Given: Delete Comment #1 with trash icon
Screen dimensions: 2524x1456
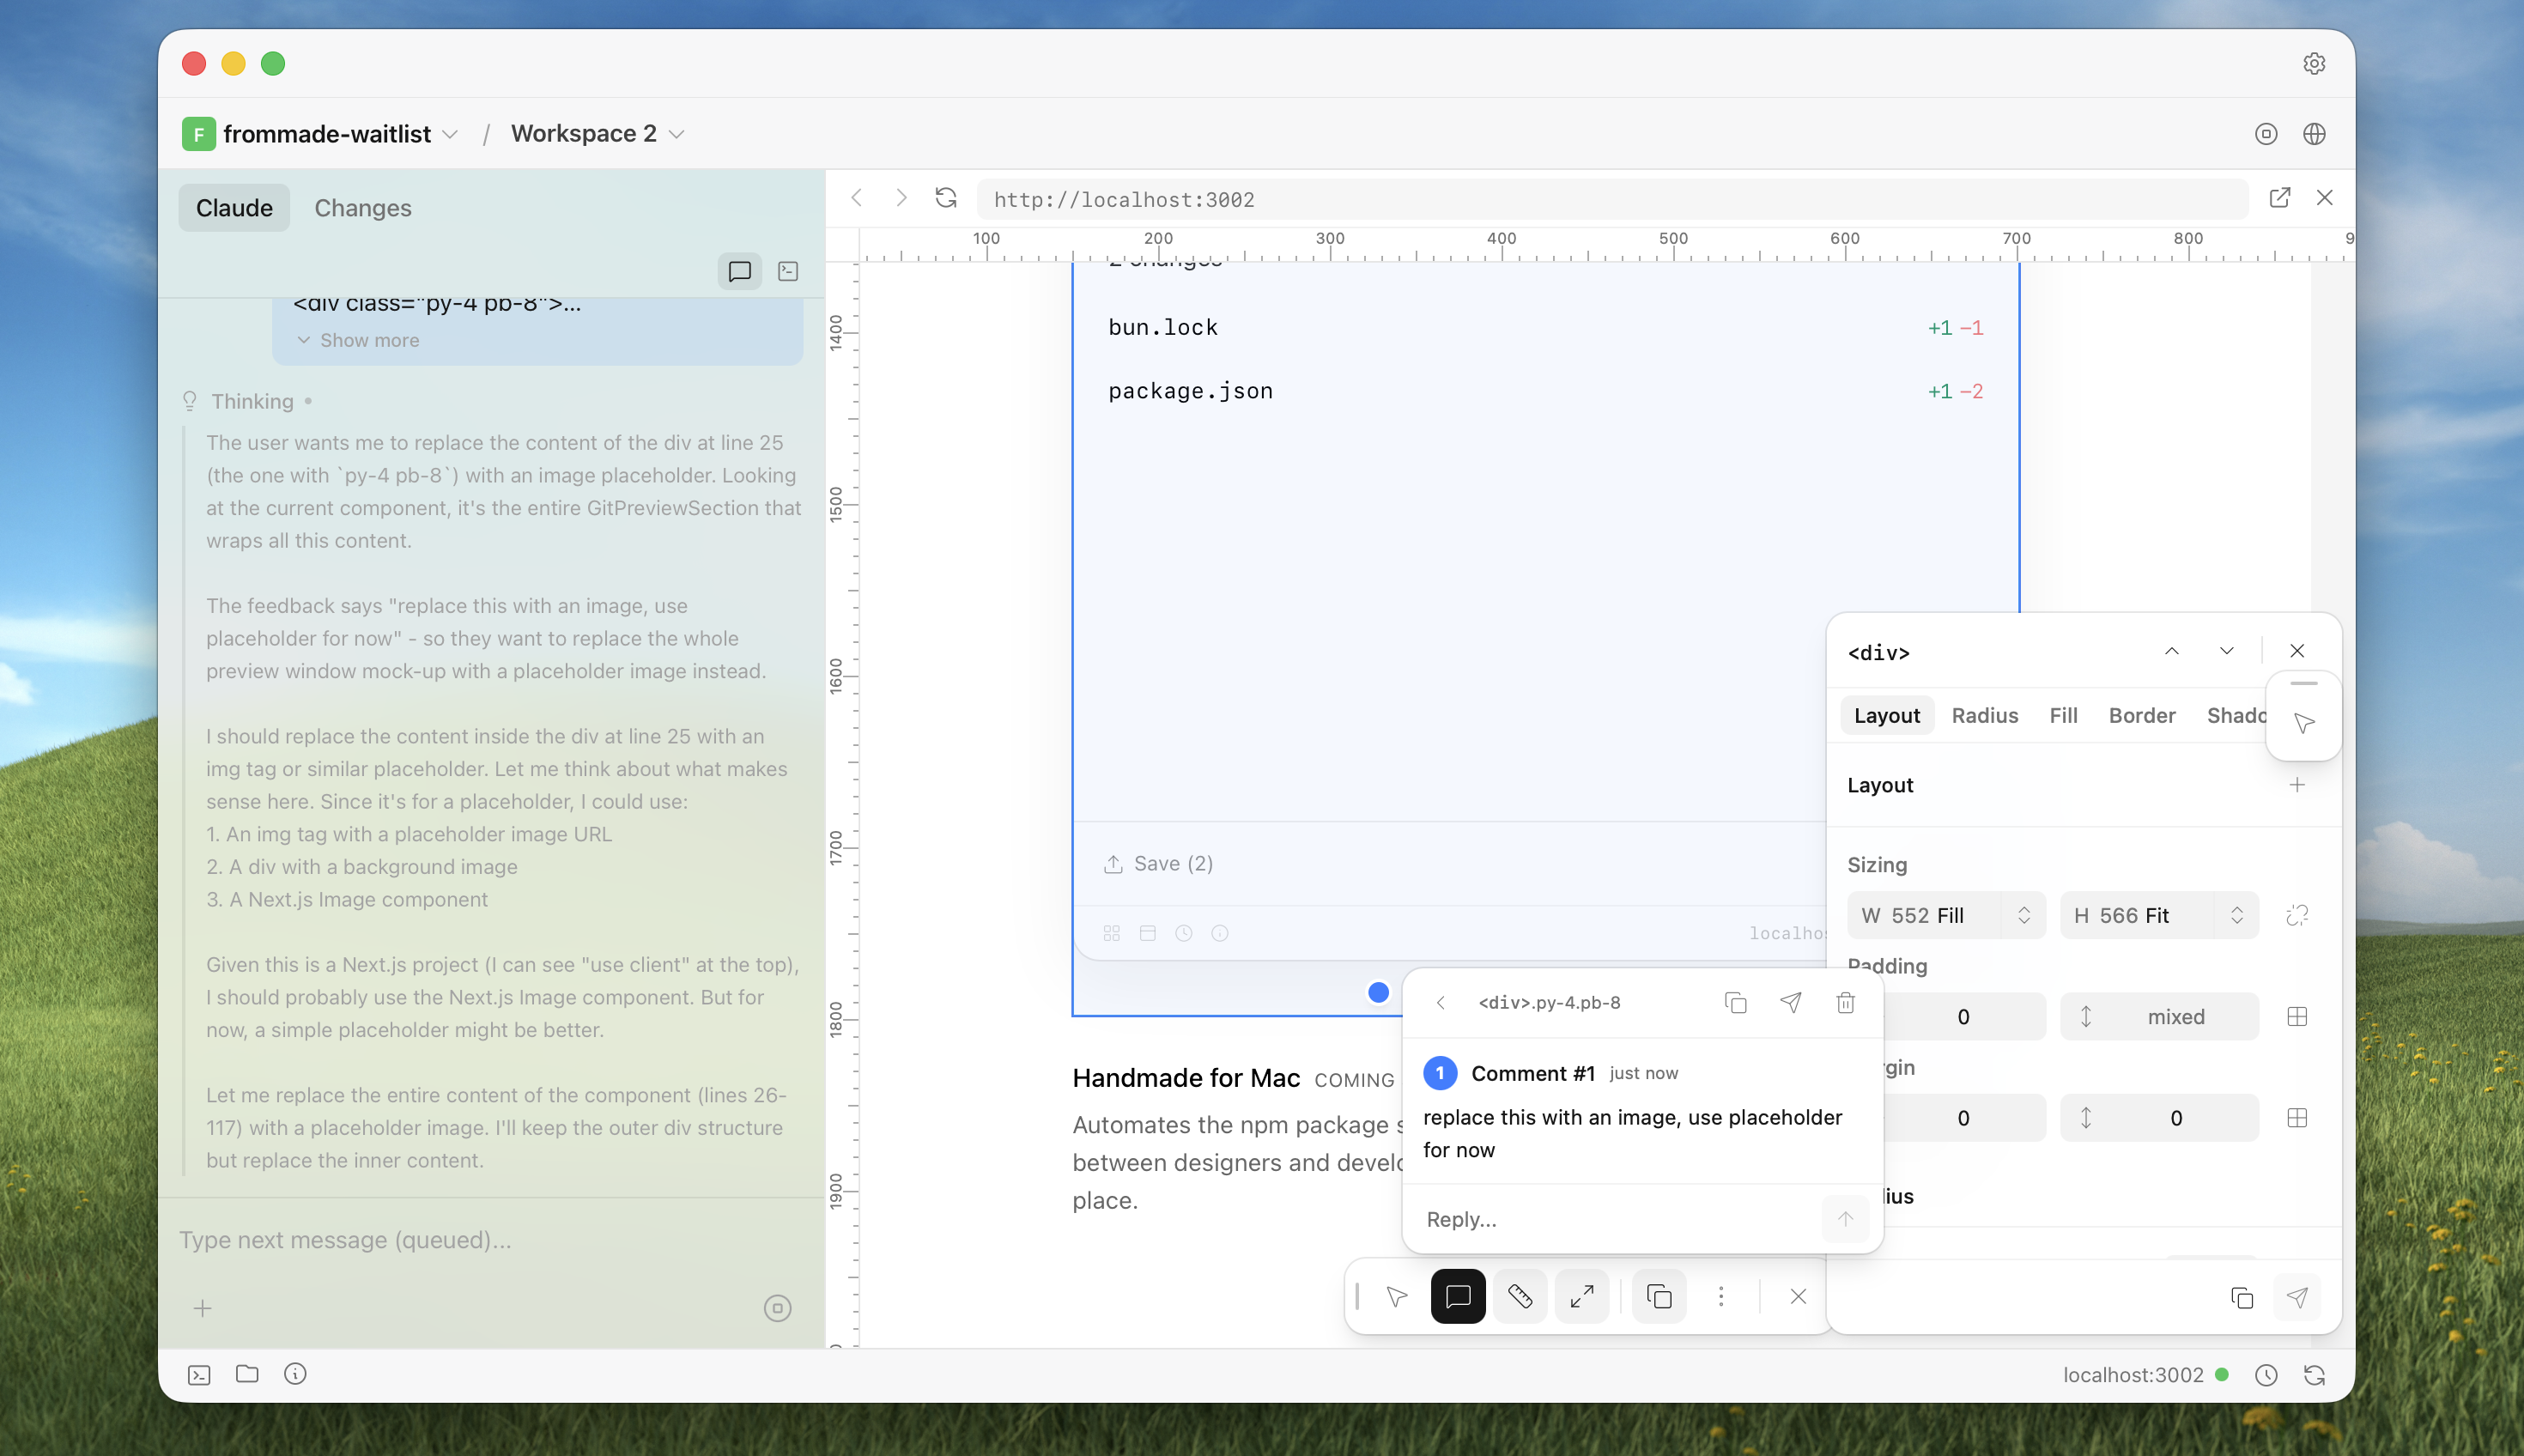Looking at the screenshot, I should [1845, 1002].
